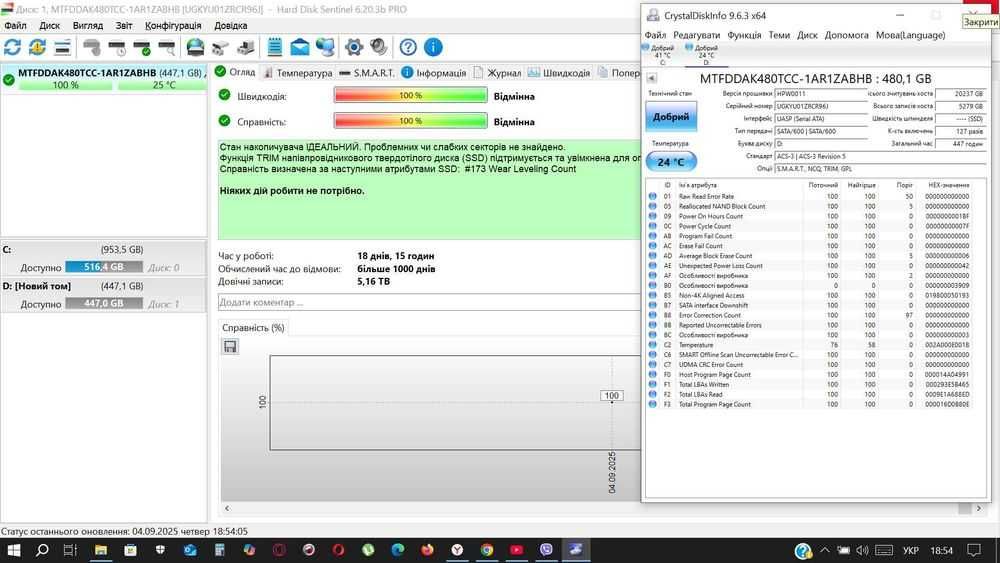The height and width of the screenshot is (563, 1000).
Task: Open the Конфігурація menu
Action: click(x=173, y=26)
